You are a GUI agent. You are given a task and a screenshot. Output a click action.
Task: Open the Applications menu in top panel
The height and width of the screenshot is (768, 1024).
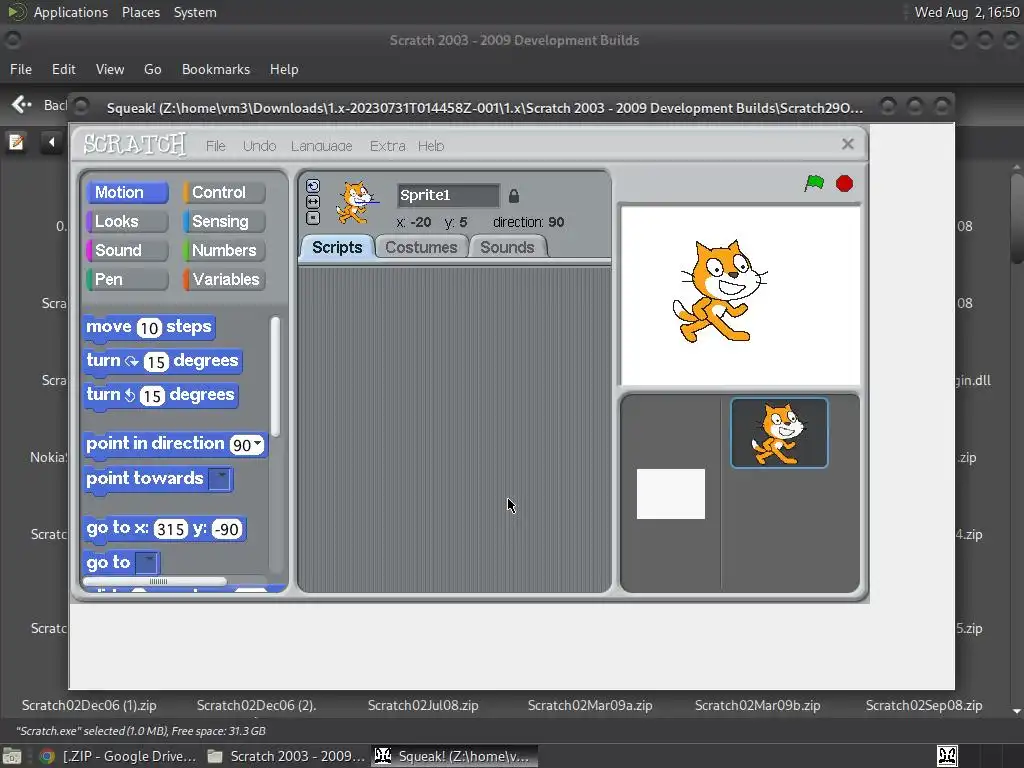point(71,12)
